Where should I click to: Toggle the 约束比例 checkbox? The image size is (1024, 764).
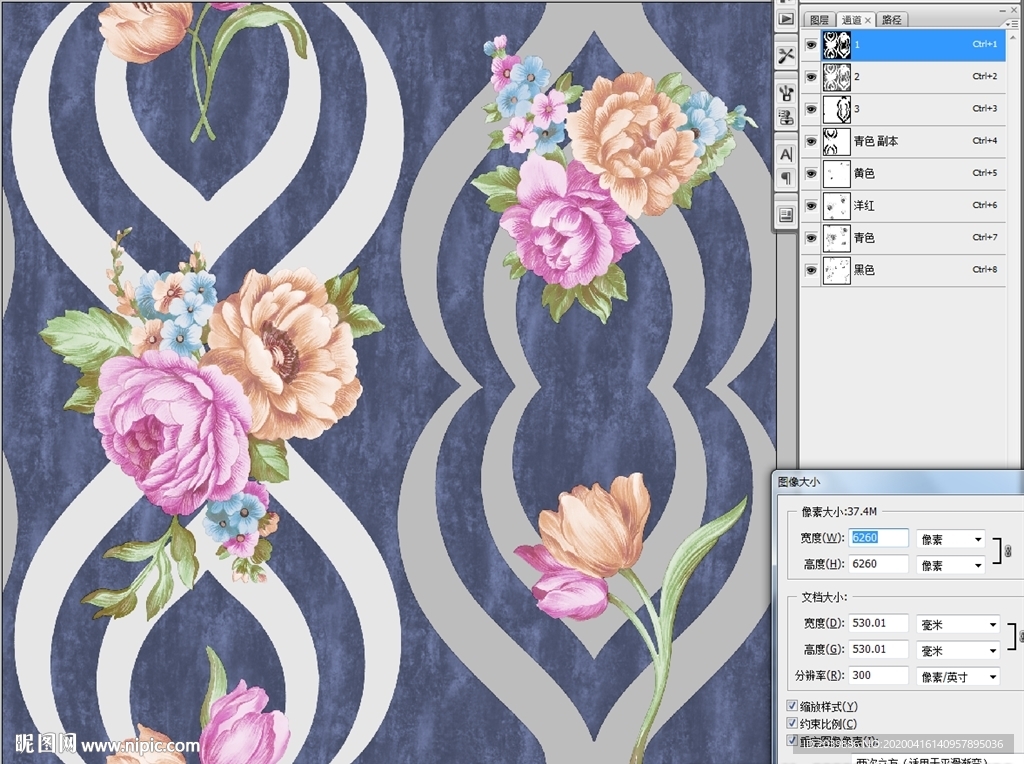click(x=793, y=724)
